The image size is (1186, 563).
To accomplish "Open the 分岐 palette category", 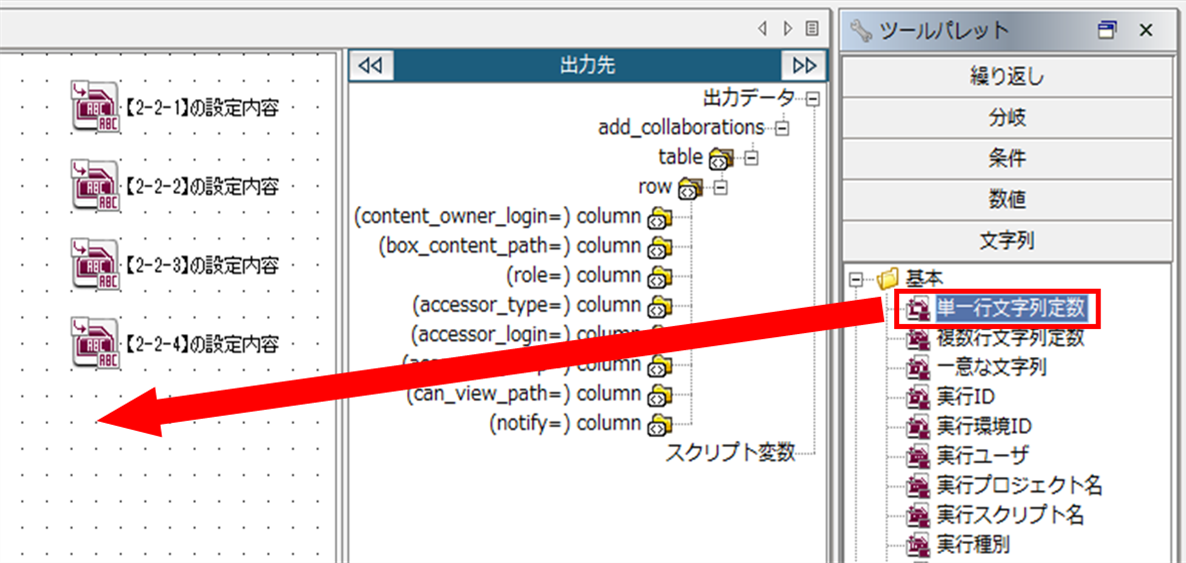I will click(x=1007, y=117).
